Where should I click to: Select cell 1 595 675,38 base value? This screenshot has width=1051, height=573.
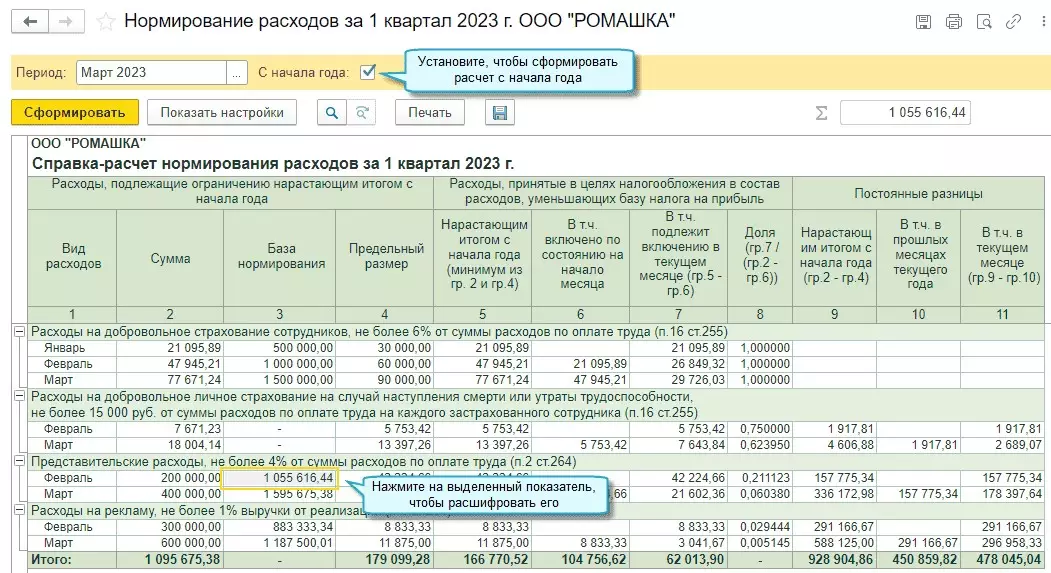click(x=280, y=494)
